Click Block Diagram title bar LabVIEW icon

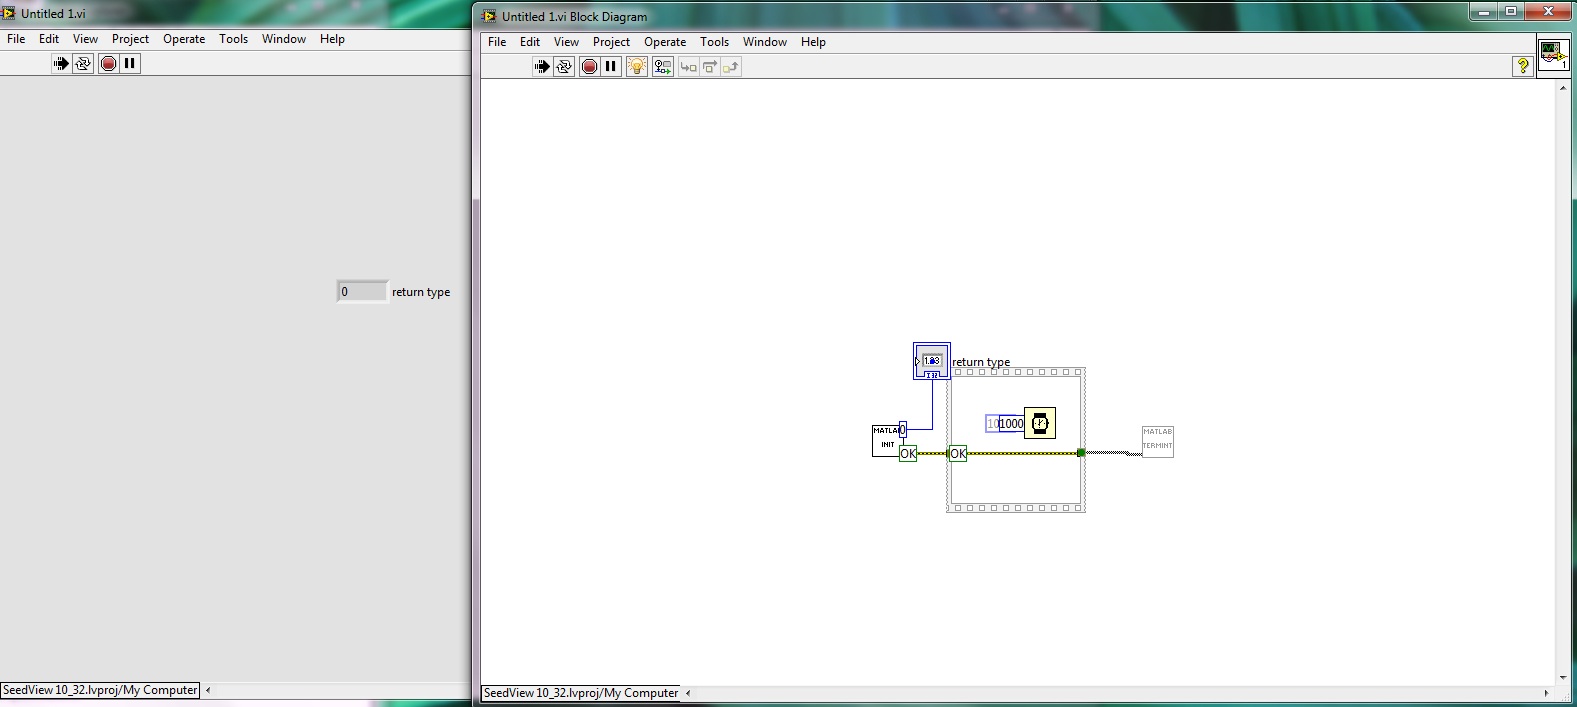489,16
